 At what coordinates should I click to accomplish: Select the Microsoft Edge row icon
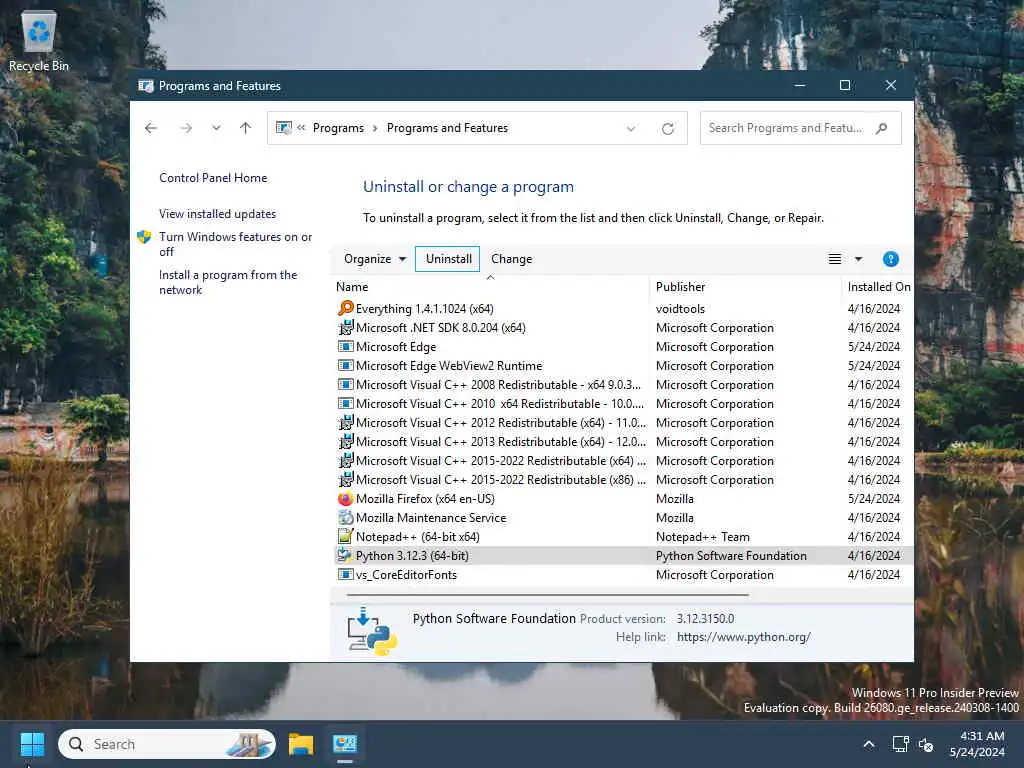345,347
